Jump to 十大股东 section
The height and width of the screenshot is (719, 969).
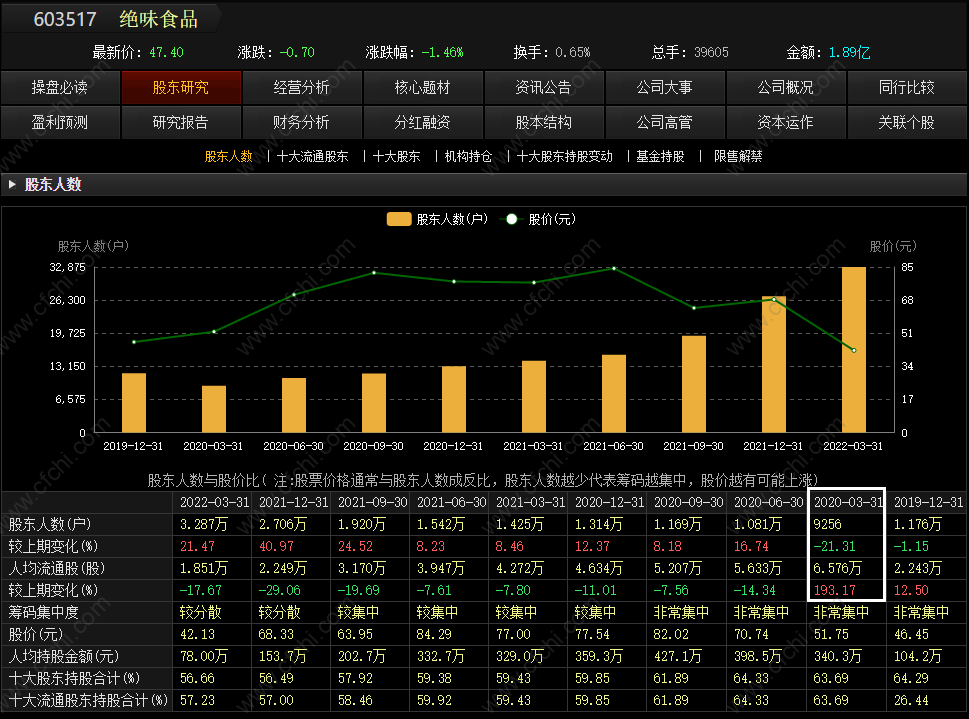pyautogui.click(x=397, y=156)
